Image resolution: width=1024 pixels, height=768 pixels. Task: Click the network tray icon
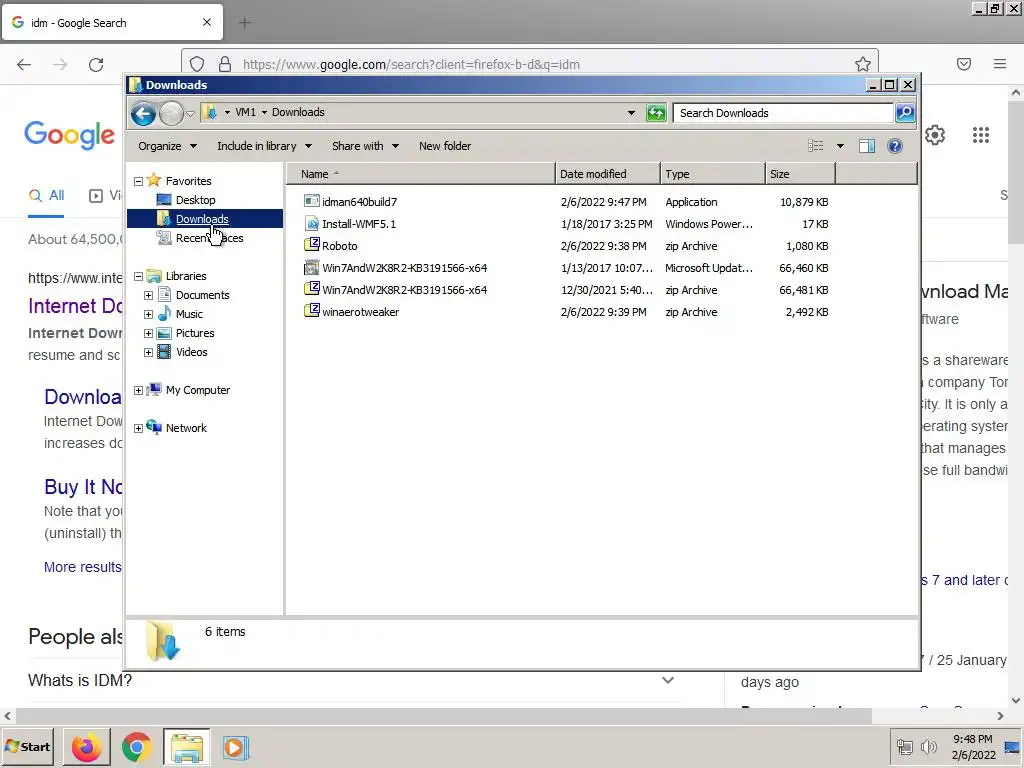click(904, 747)
